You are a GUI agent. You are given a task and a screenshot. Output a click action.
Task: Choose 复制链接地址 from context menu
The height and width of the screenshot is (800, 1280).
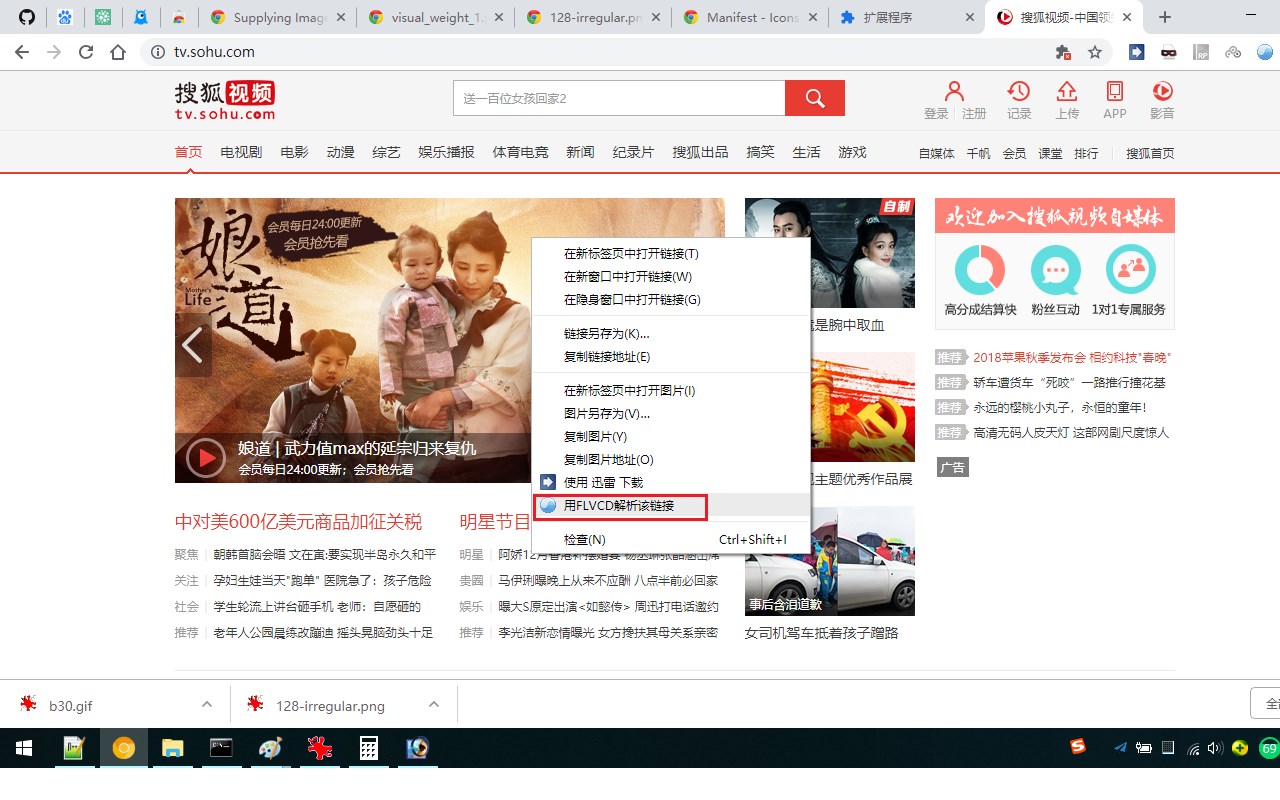point(670,357)
